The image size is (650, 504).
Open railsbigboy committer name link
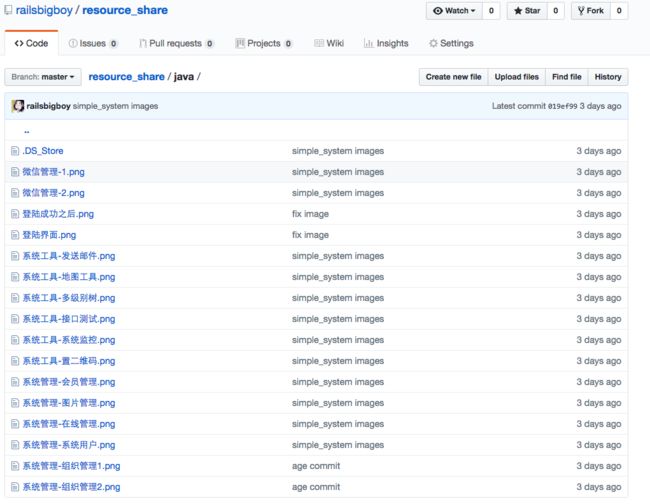(x=49, y=106)
